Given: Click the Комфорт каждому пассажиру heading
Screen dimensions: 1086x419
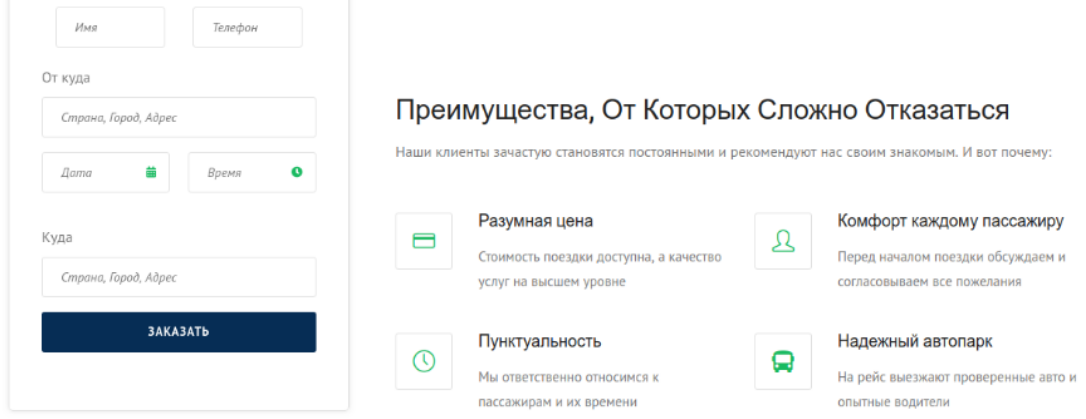Looking at the screenshot, I should 950,221.
